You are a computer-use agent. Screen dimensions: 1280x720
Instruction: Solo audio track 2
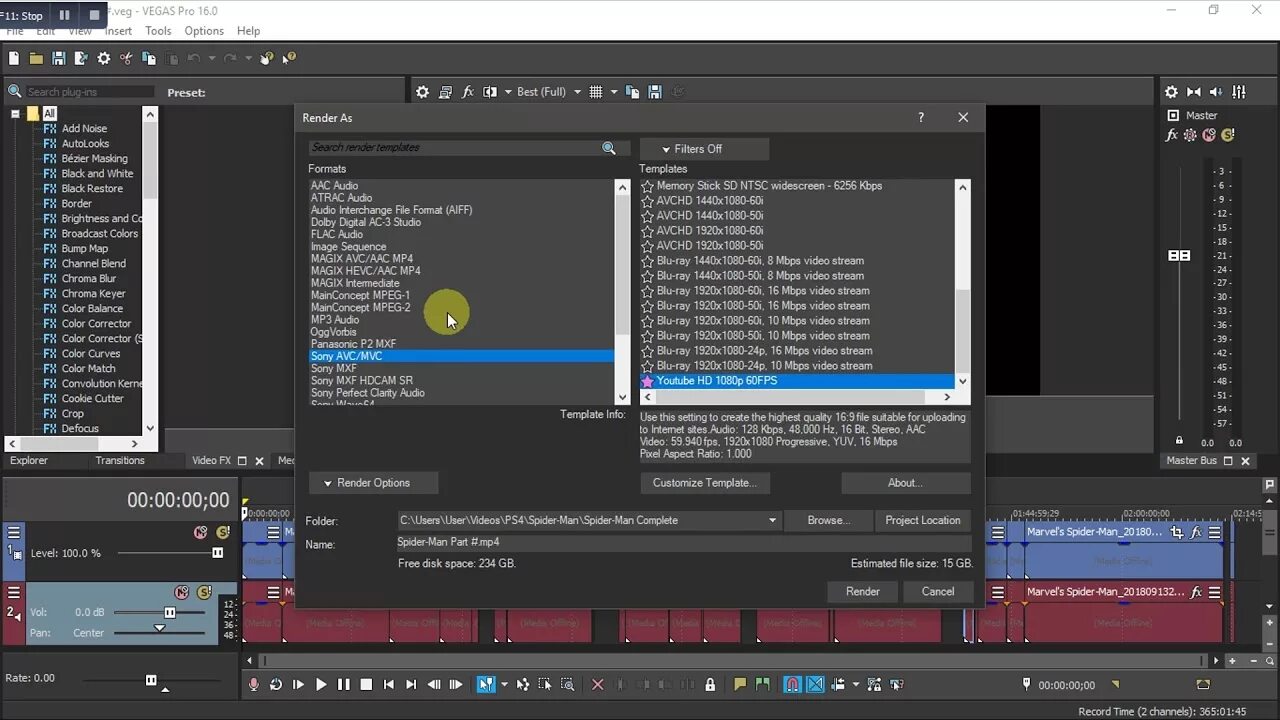tap(204, 592)
